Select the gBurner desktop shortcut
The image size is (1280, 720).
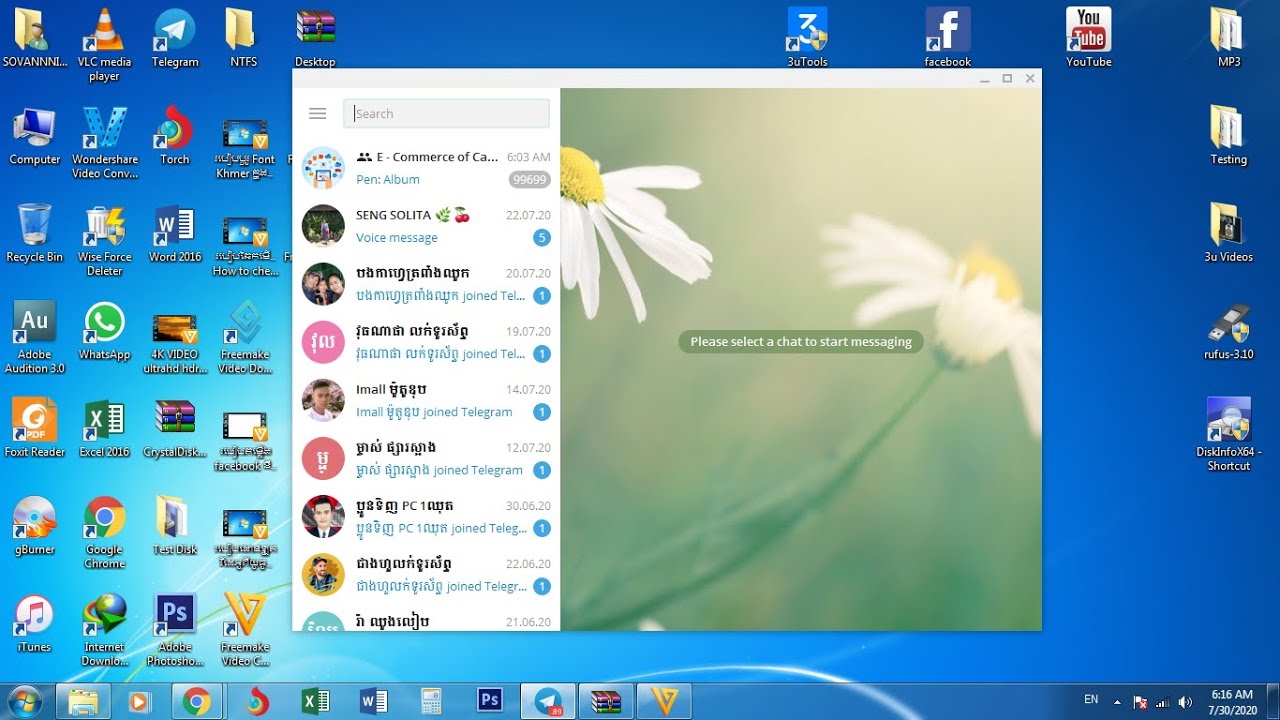coord(34,525)
